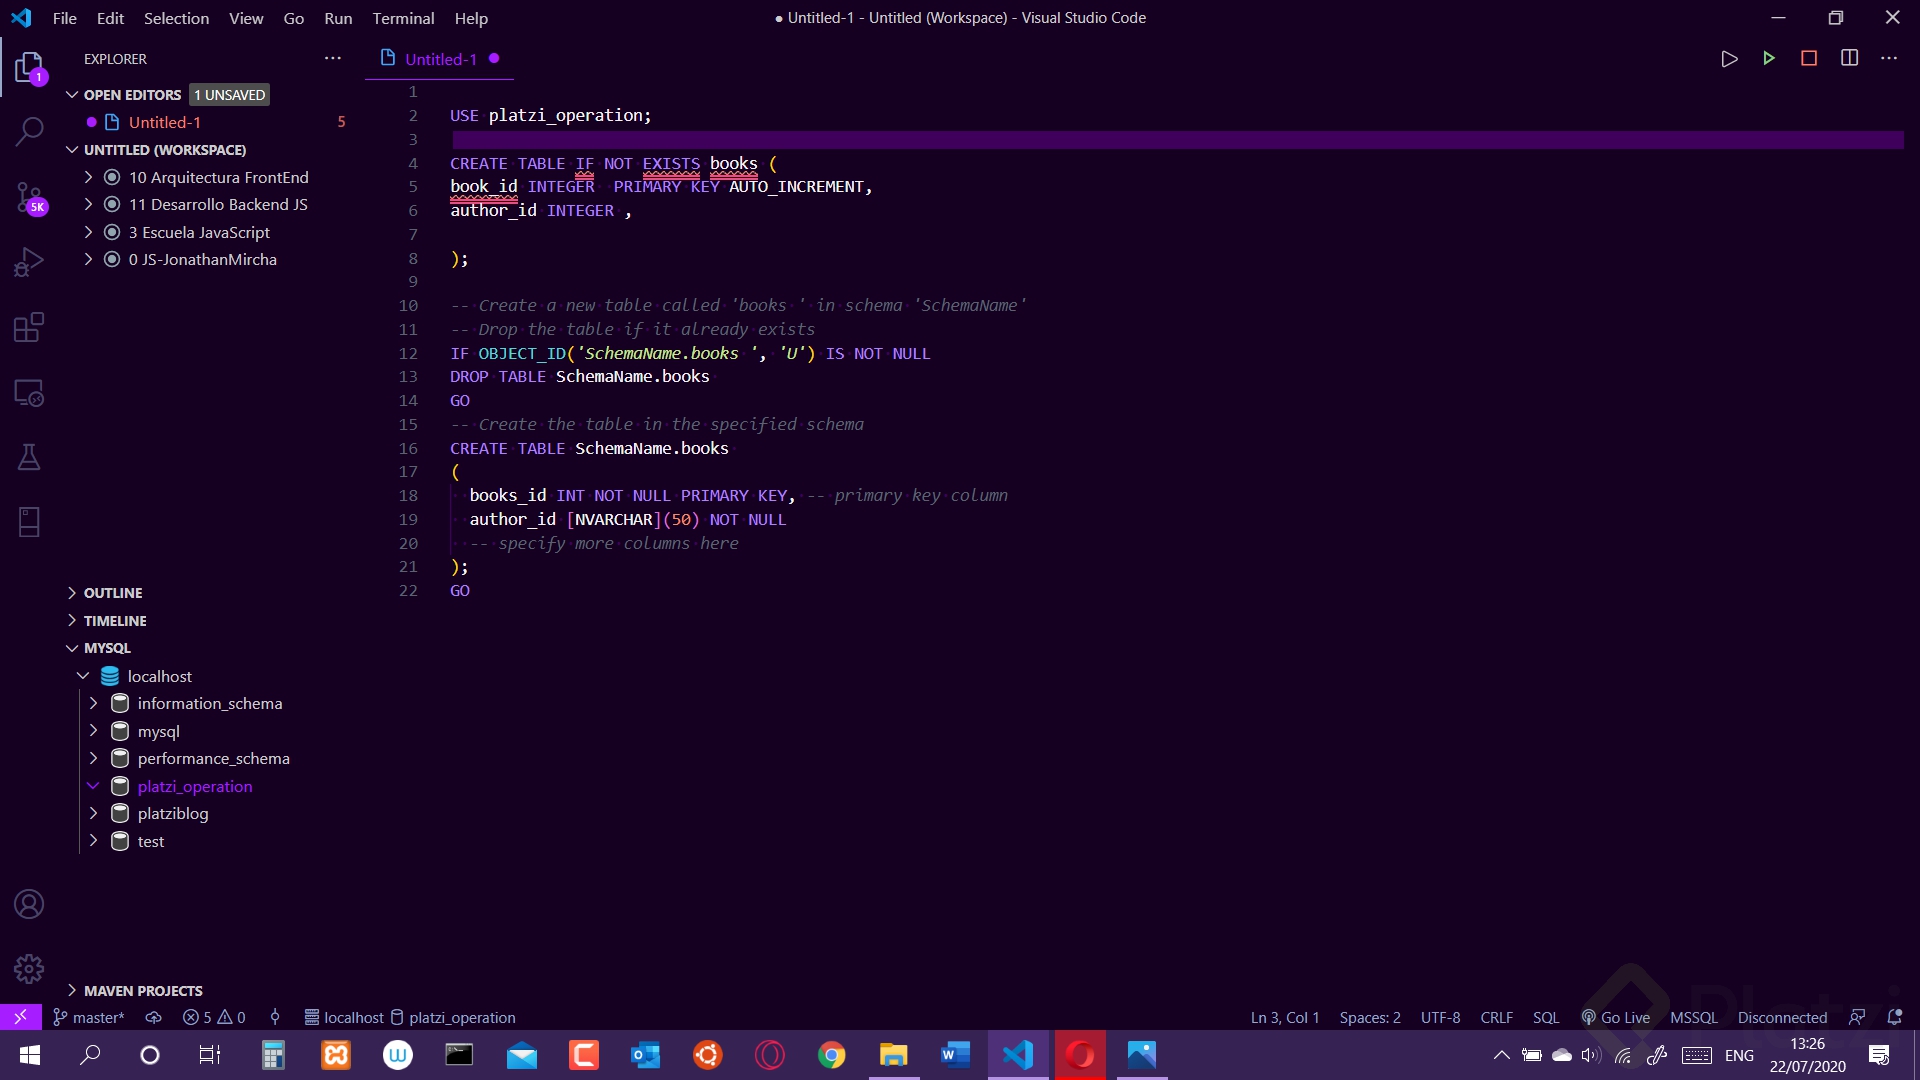Click platzi_operation database in status bar
Image resolution: width=1920 pixels, height=1080 pixels.
coord(453,1017)
